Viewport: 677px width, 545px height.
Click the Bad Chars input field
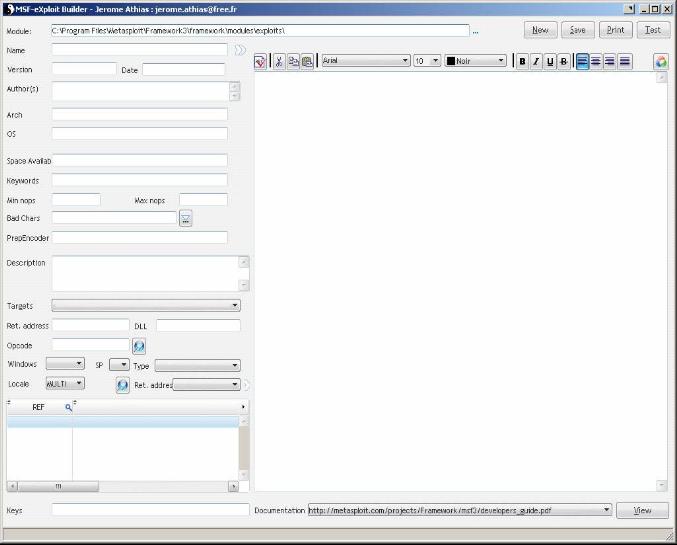114,218
